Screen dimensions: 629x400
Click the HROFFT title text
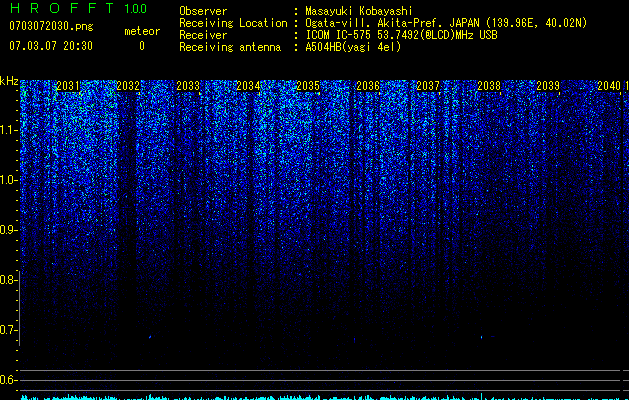pos(62,8)
